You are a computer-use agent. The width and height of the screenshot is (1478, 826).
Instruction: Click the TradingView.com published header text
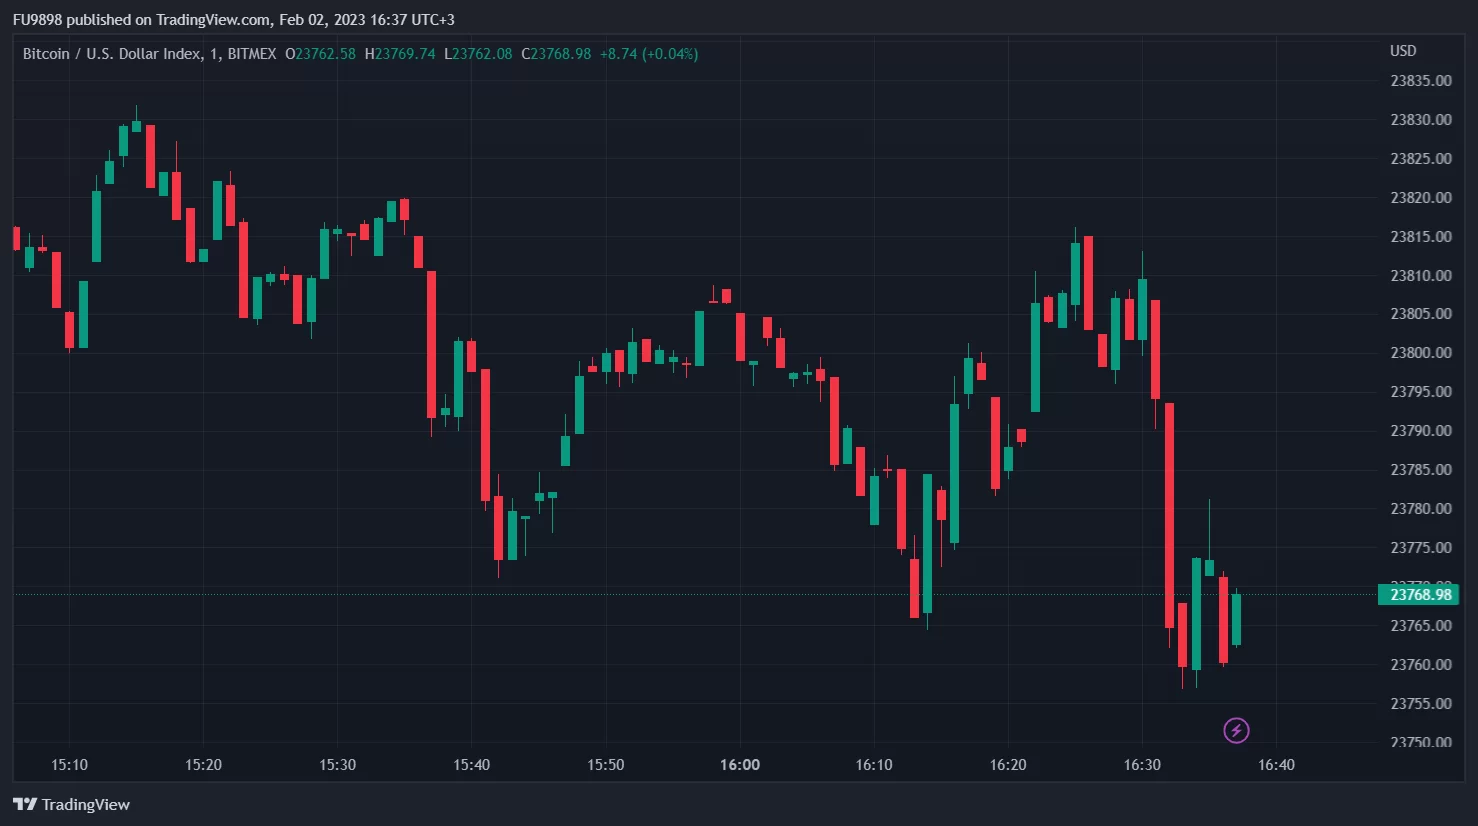click(x=233, y=20)
